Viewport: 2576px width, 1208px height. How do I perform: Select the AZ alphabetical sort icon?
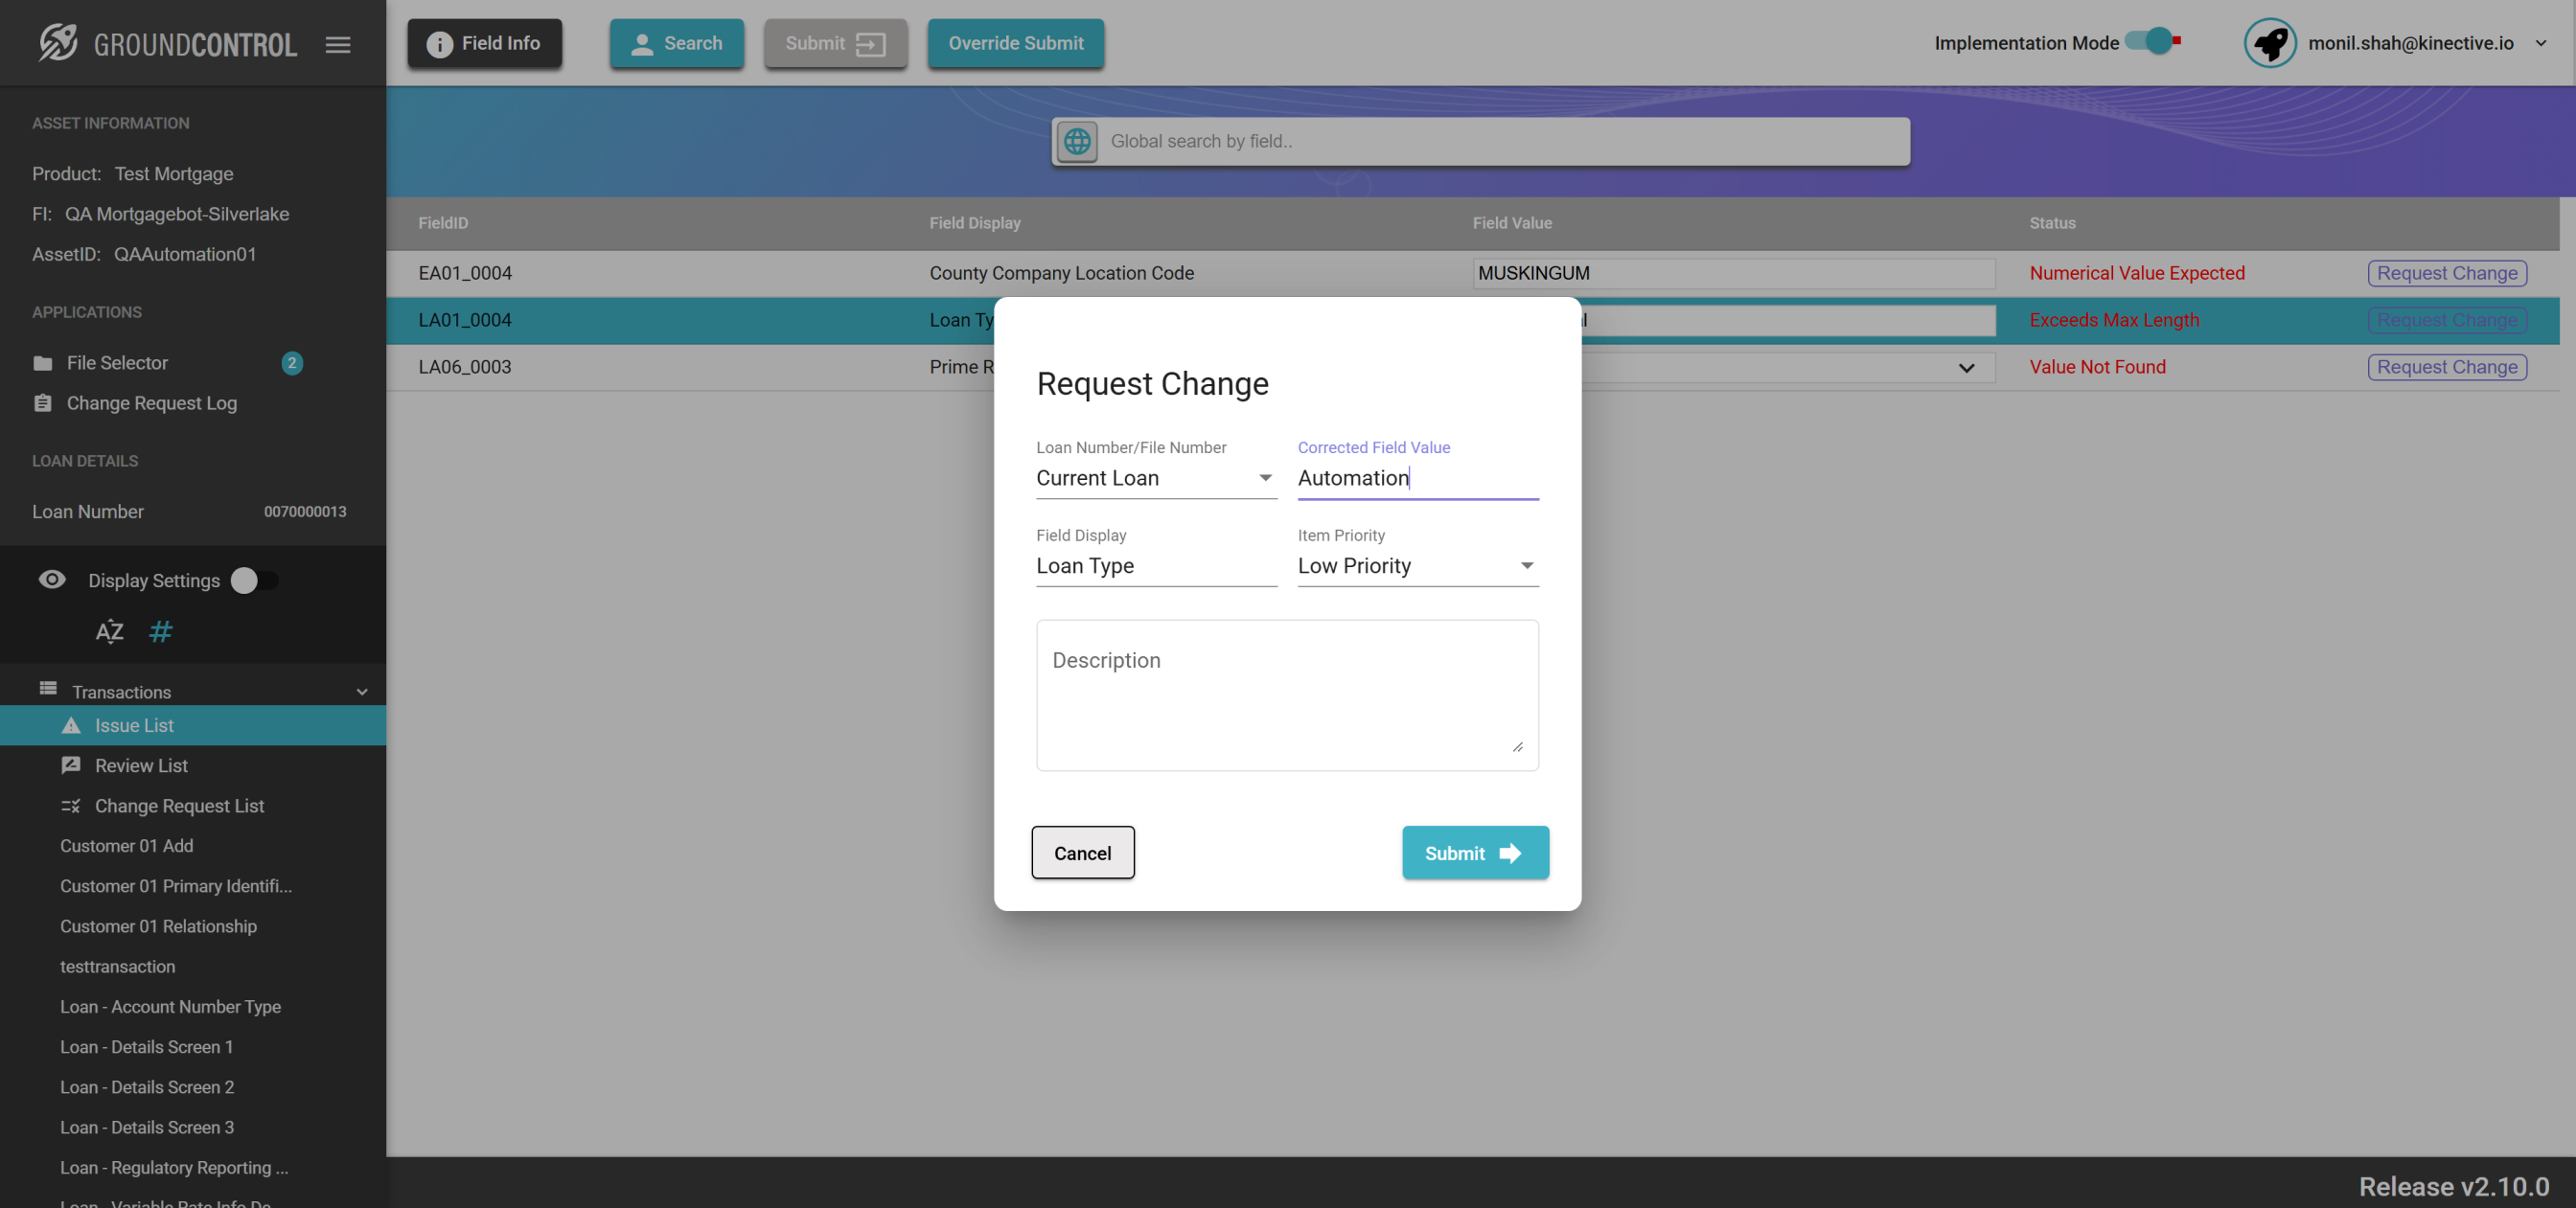[109, 631]
